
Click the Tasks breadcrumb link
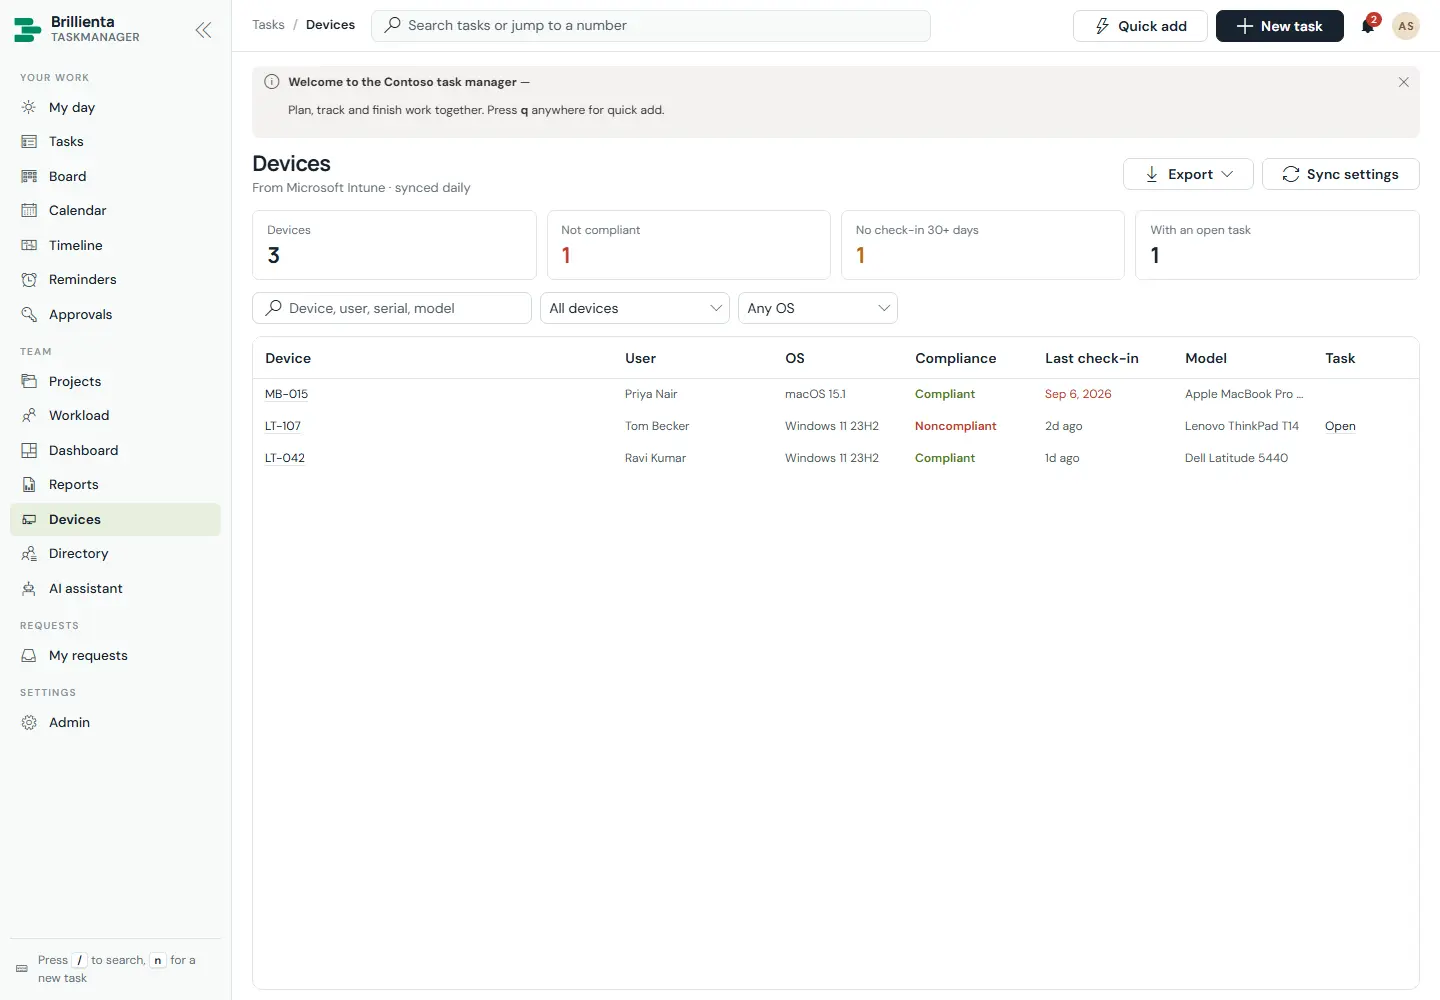268,25
